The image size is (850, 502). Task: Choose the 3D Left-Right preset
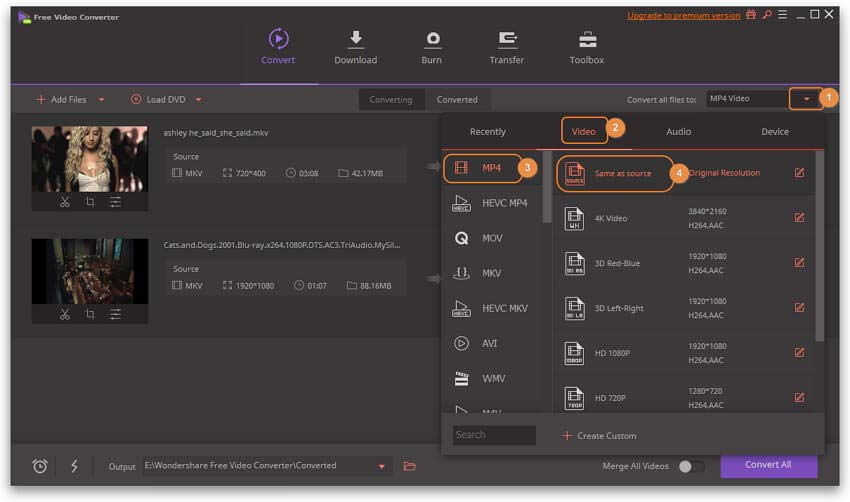tap(684, 308)
